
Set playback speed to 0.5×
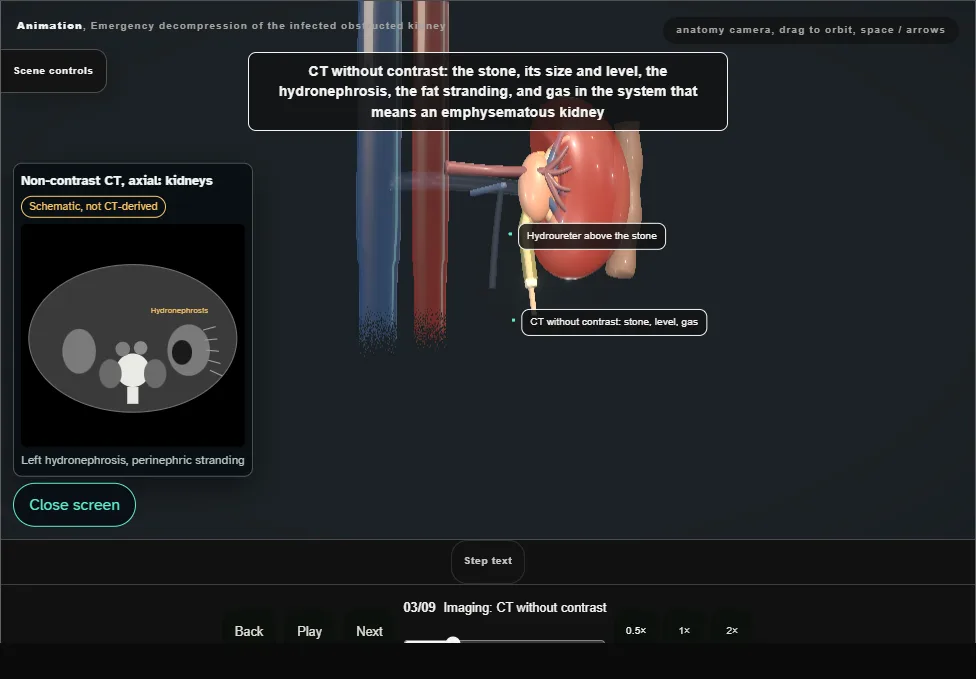636,630
